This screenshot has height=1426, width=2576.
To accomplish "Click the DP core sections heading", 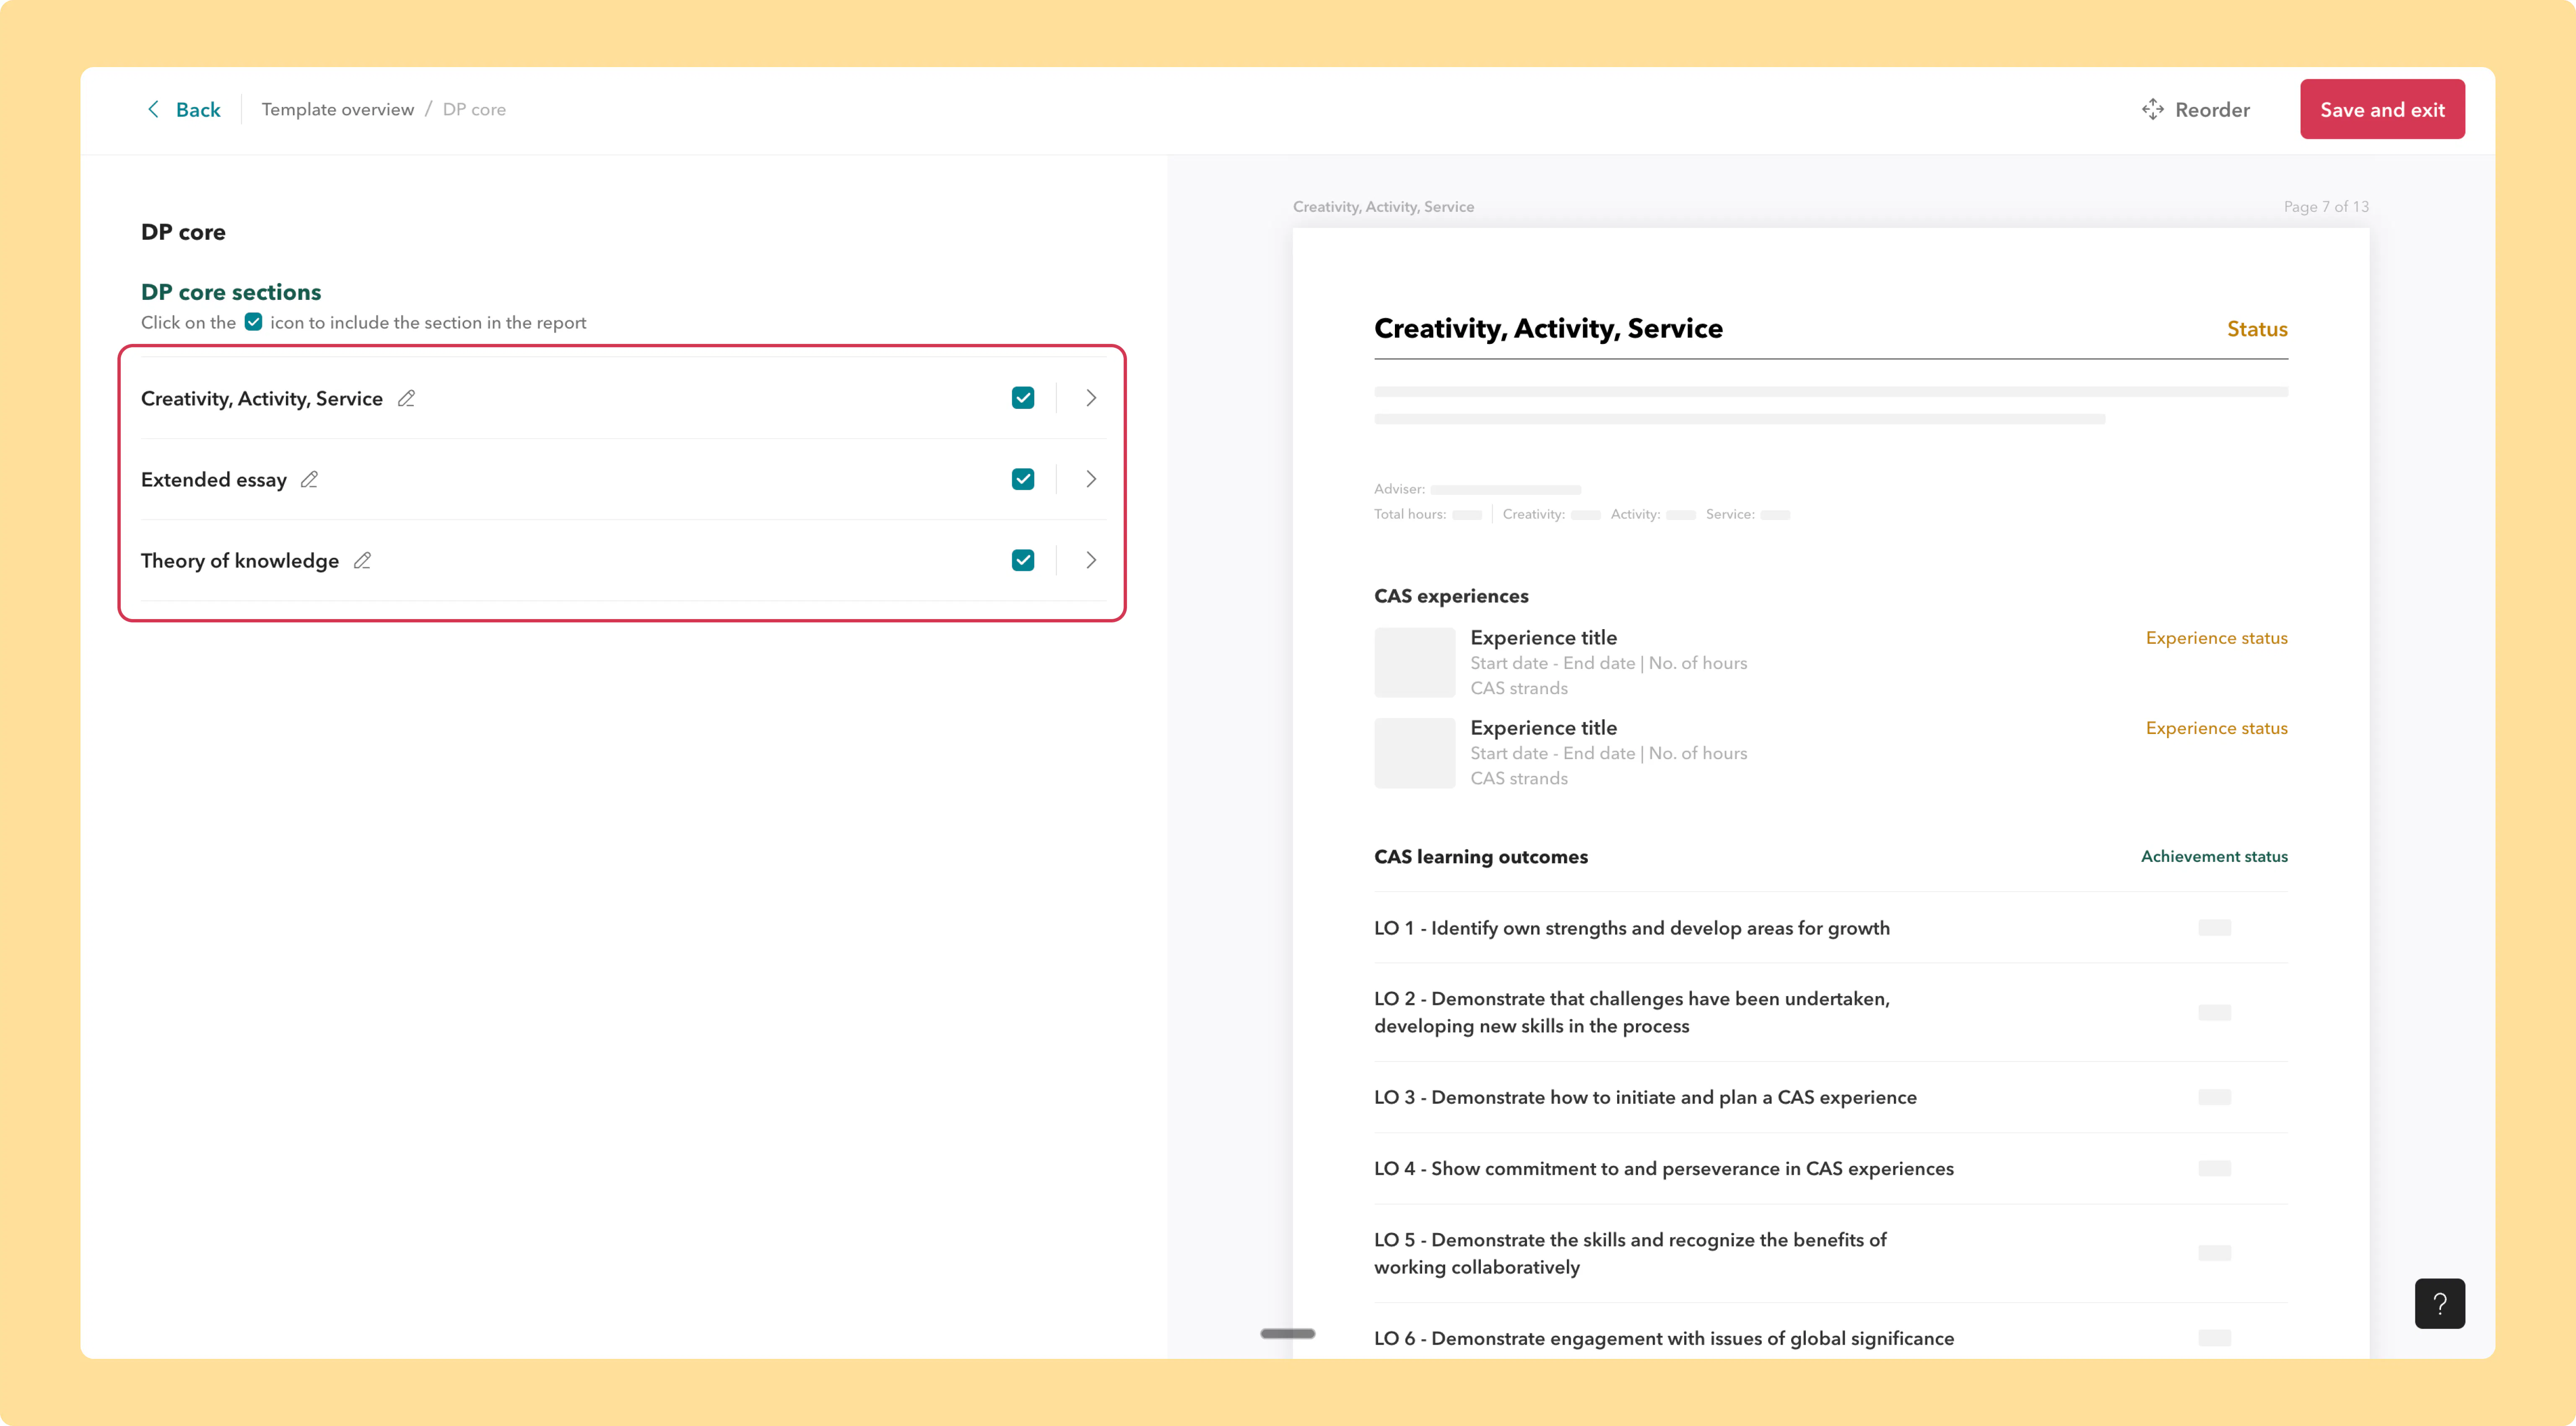I will pyautogui.click(x=231, y=292).
